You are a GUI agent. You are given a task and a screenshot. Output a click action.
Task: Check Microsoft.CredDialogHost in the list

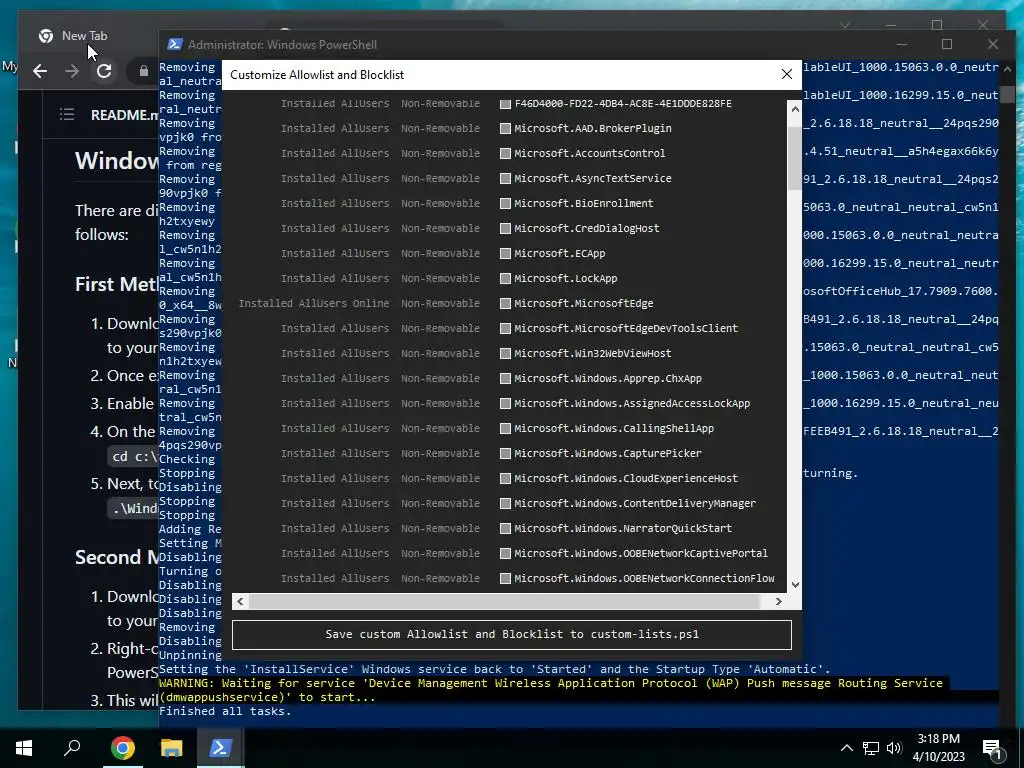(505, 229)
